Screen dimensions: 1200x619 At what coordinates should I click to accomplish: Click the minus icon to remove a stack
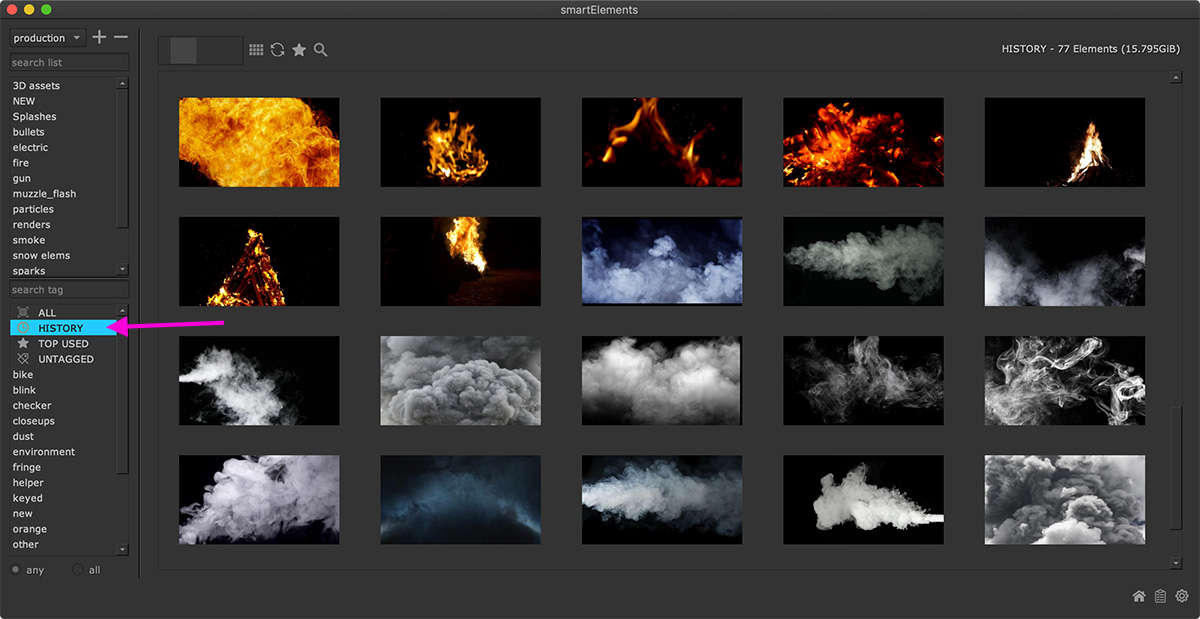121,38
